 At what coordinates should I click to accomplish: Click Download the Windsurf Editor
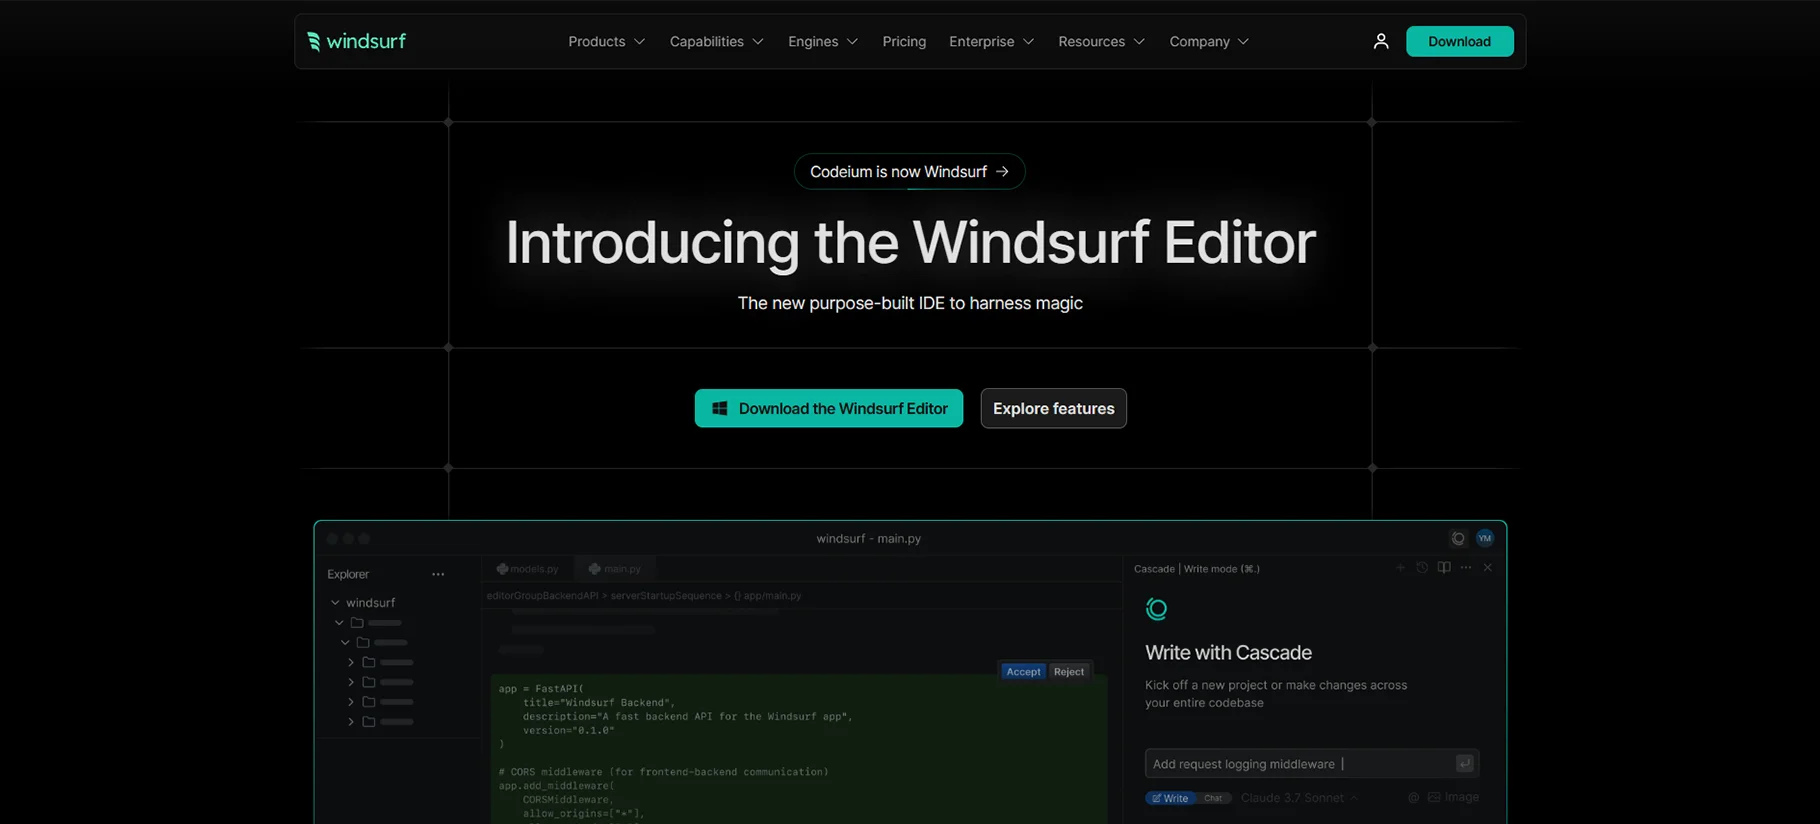829,408
